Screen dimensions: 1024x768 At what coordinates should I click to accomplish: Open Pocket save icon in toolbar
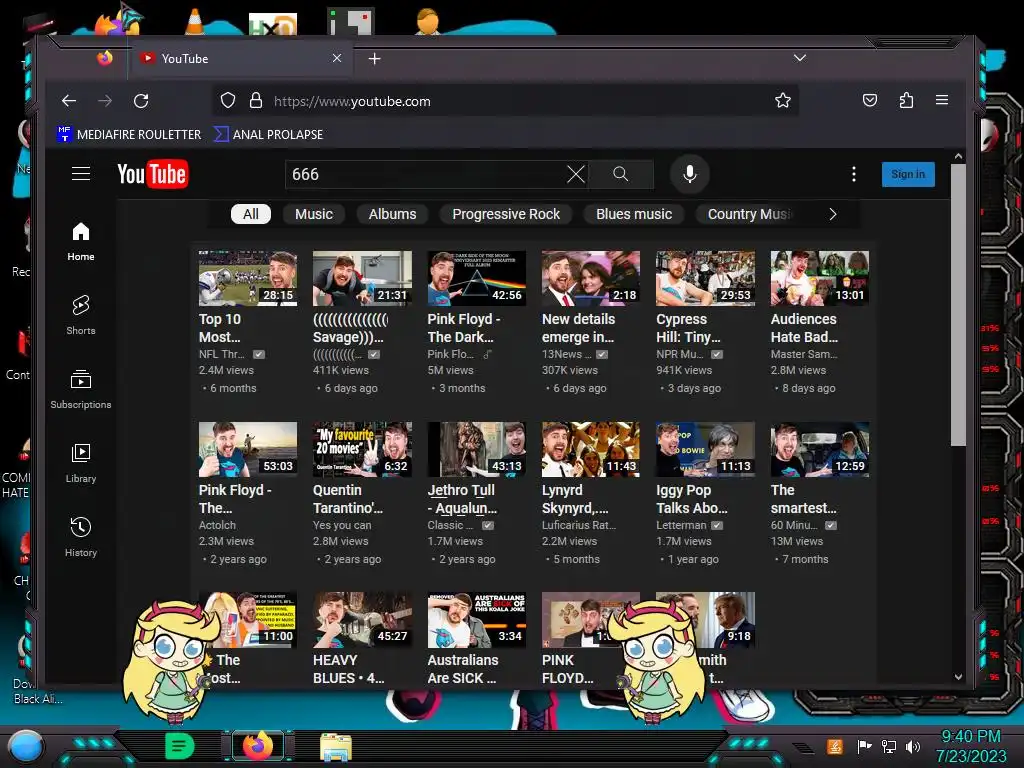click(870, 101)
